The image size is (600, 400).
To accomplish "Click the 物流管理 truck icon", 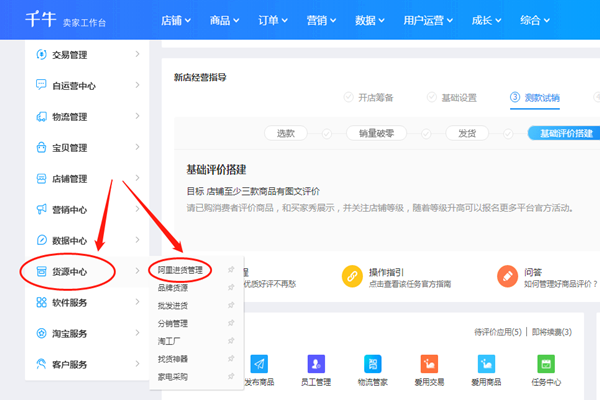I will pos(41,116).
